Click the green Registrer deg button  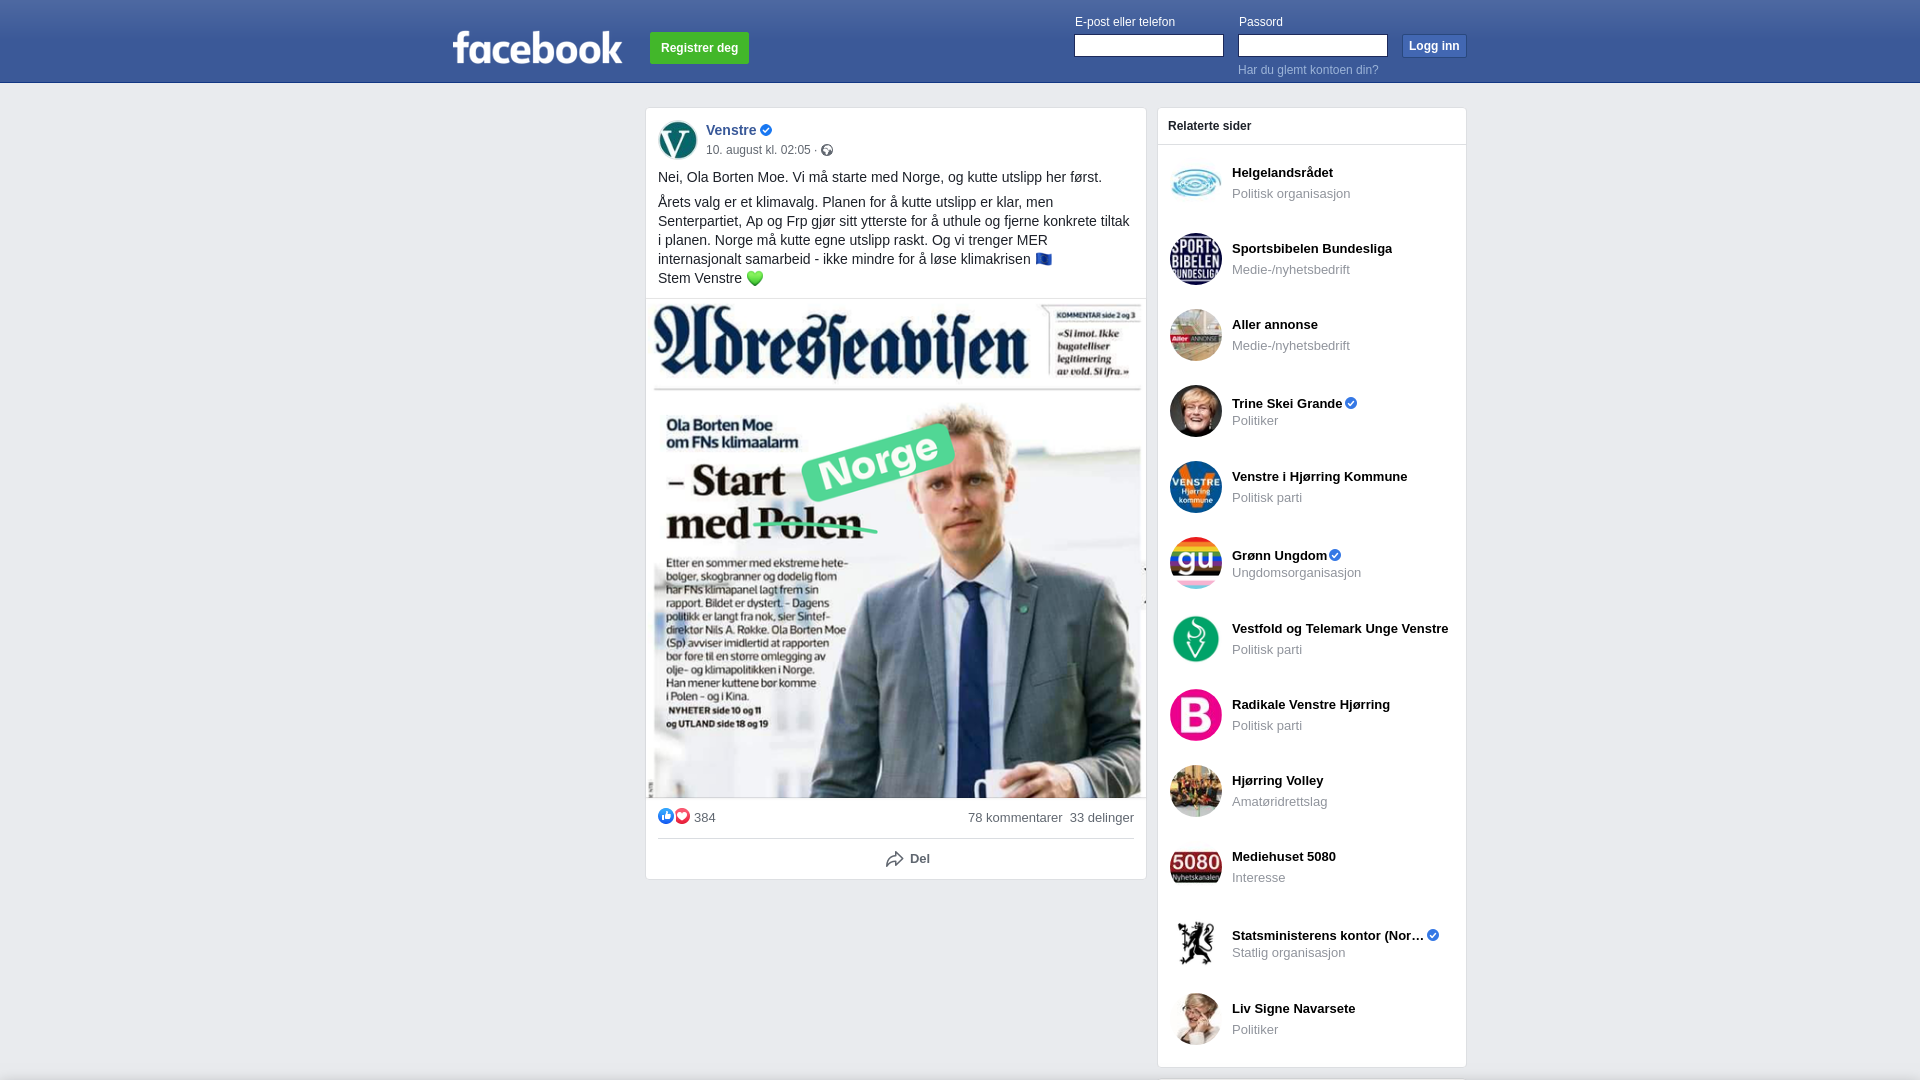tap(699, 48)
